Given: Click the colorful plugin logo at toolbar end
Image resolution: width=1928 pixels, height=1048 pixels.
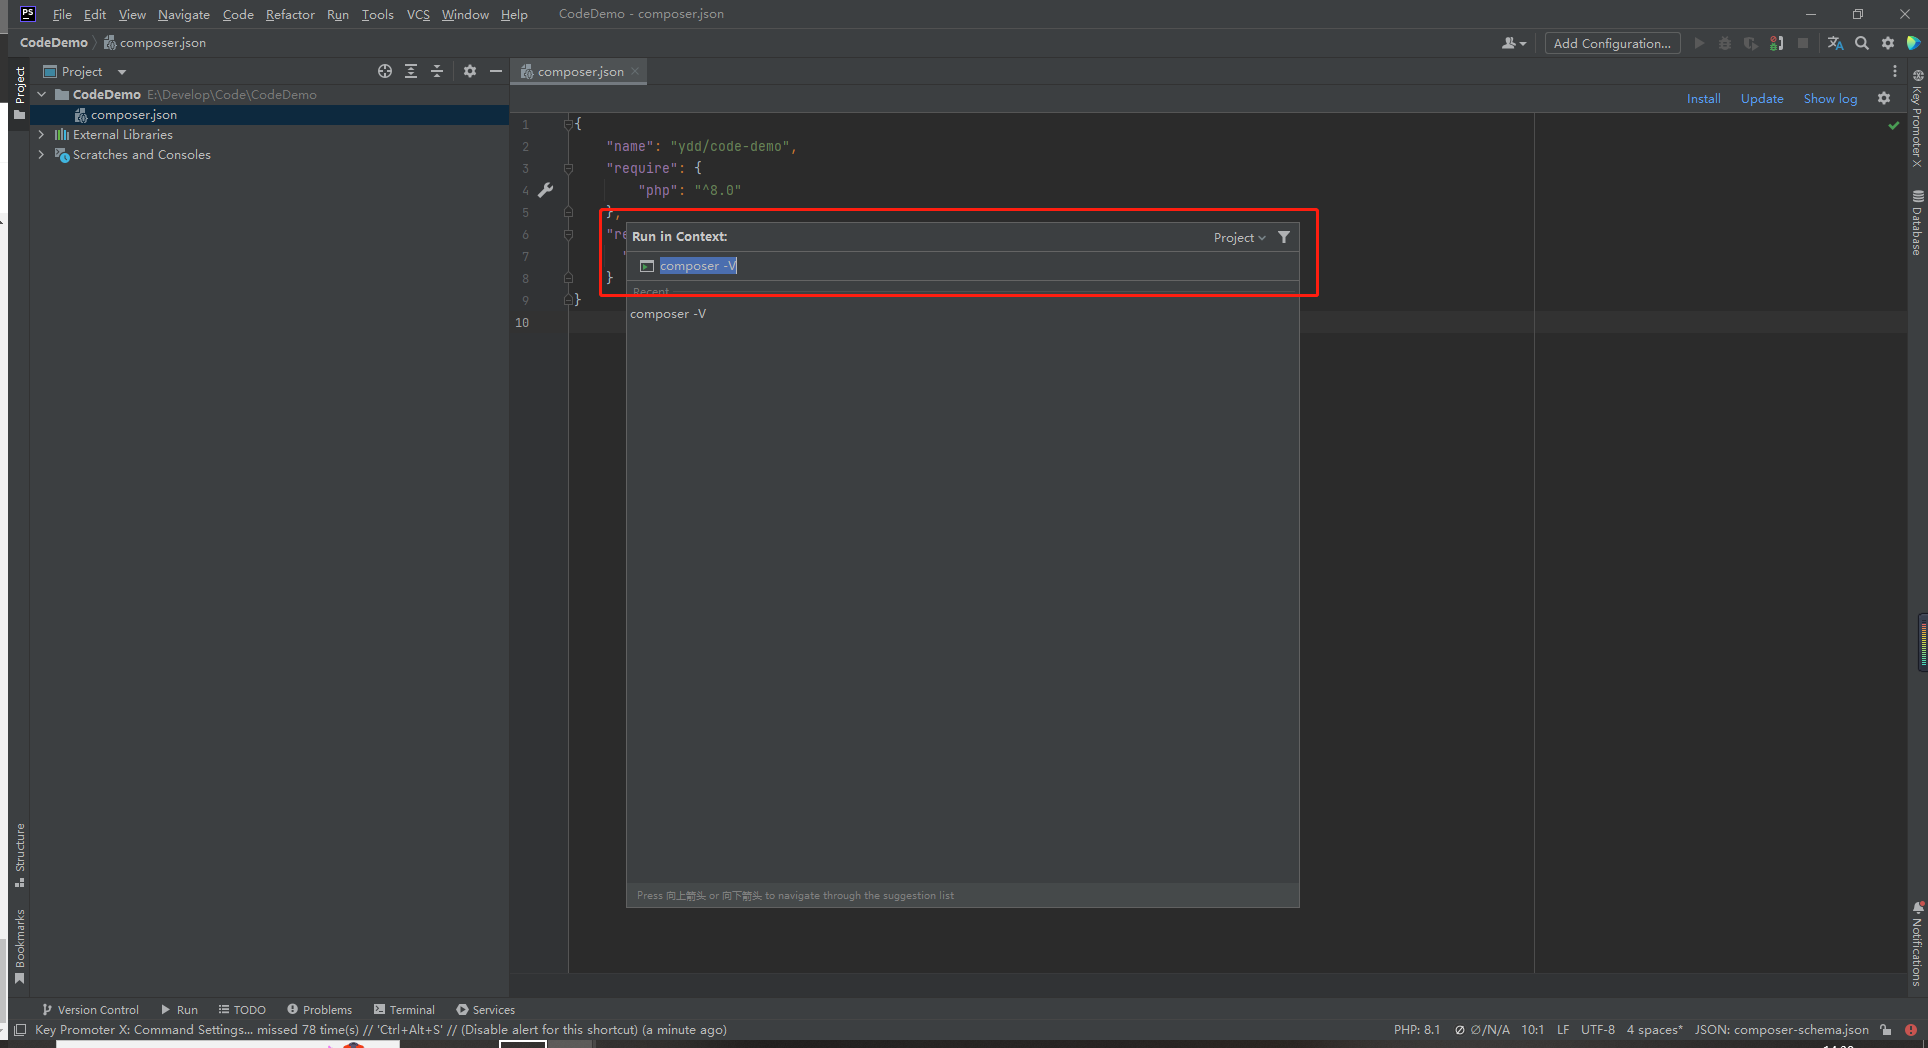Looking at the screenshot, I should [1913, 43].
